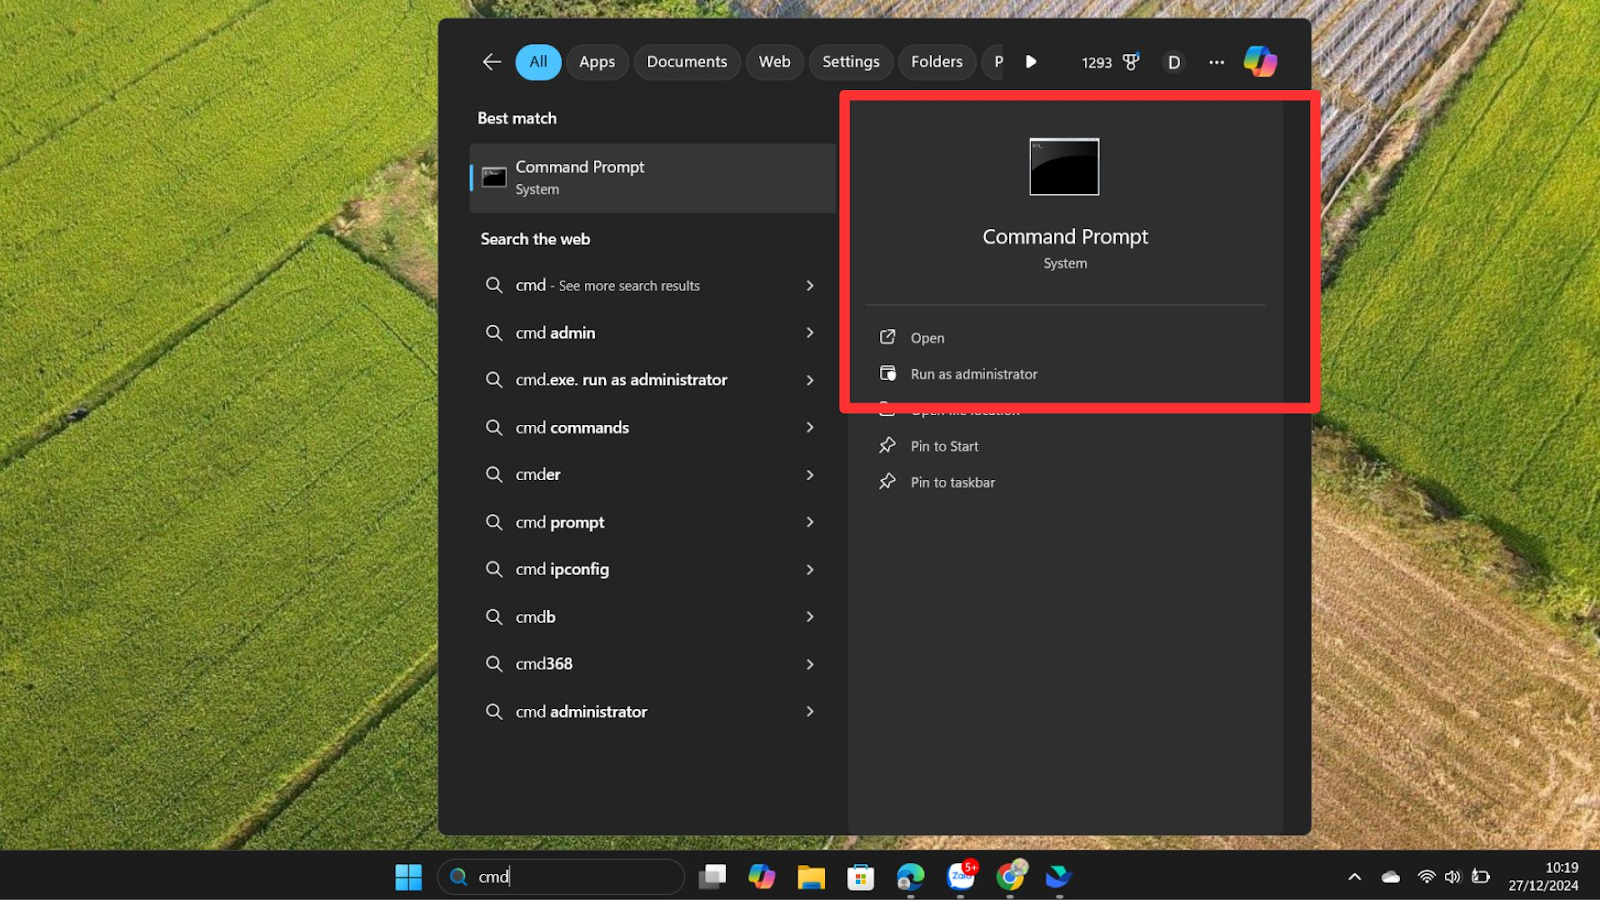Open Microsoft Store from the taskbar
This screenshot has height=900, width=1600.
[x=860, y=877]
